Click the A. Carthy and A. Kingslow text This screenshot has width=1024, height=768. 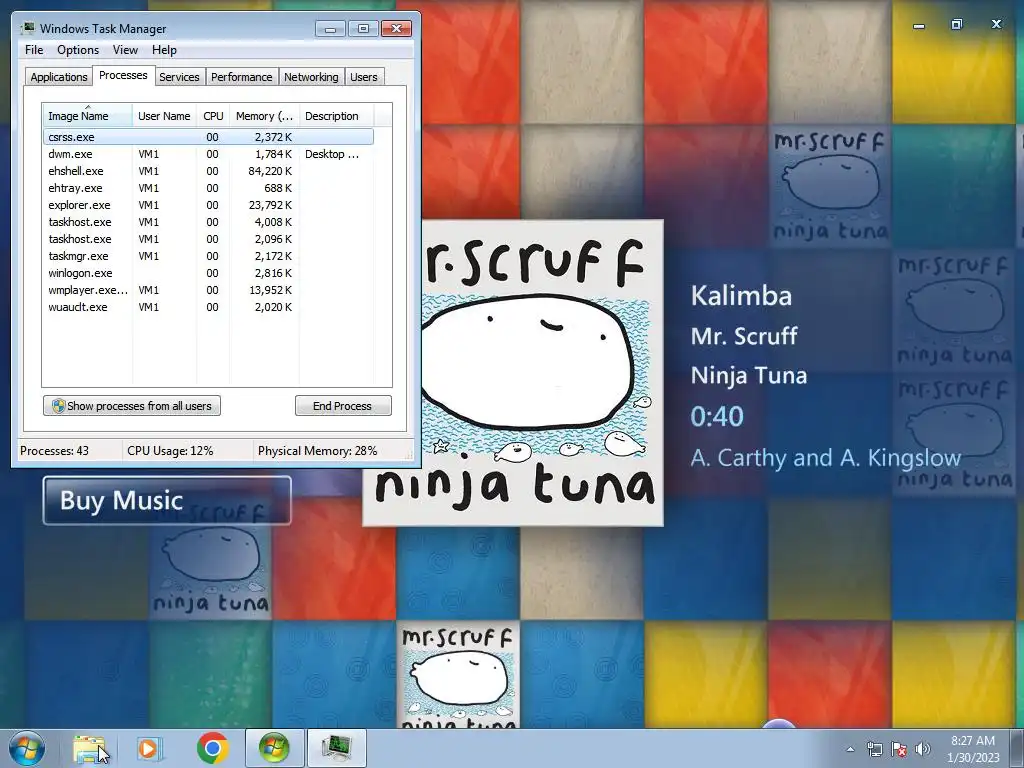point(825,458)
